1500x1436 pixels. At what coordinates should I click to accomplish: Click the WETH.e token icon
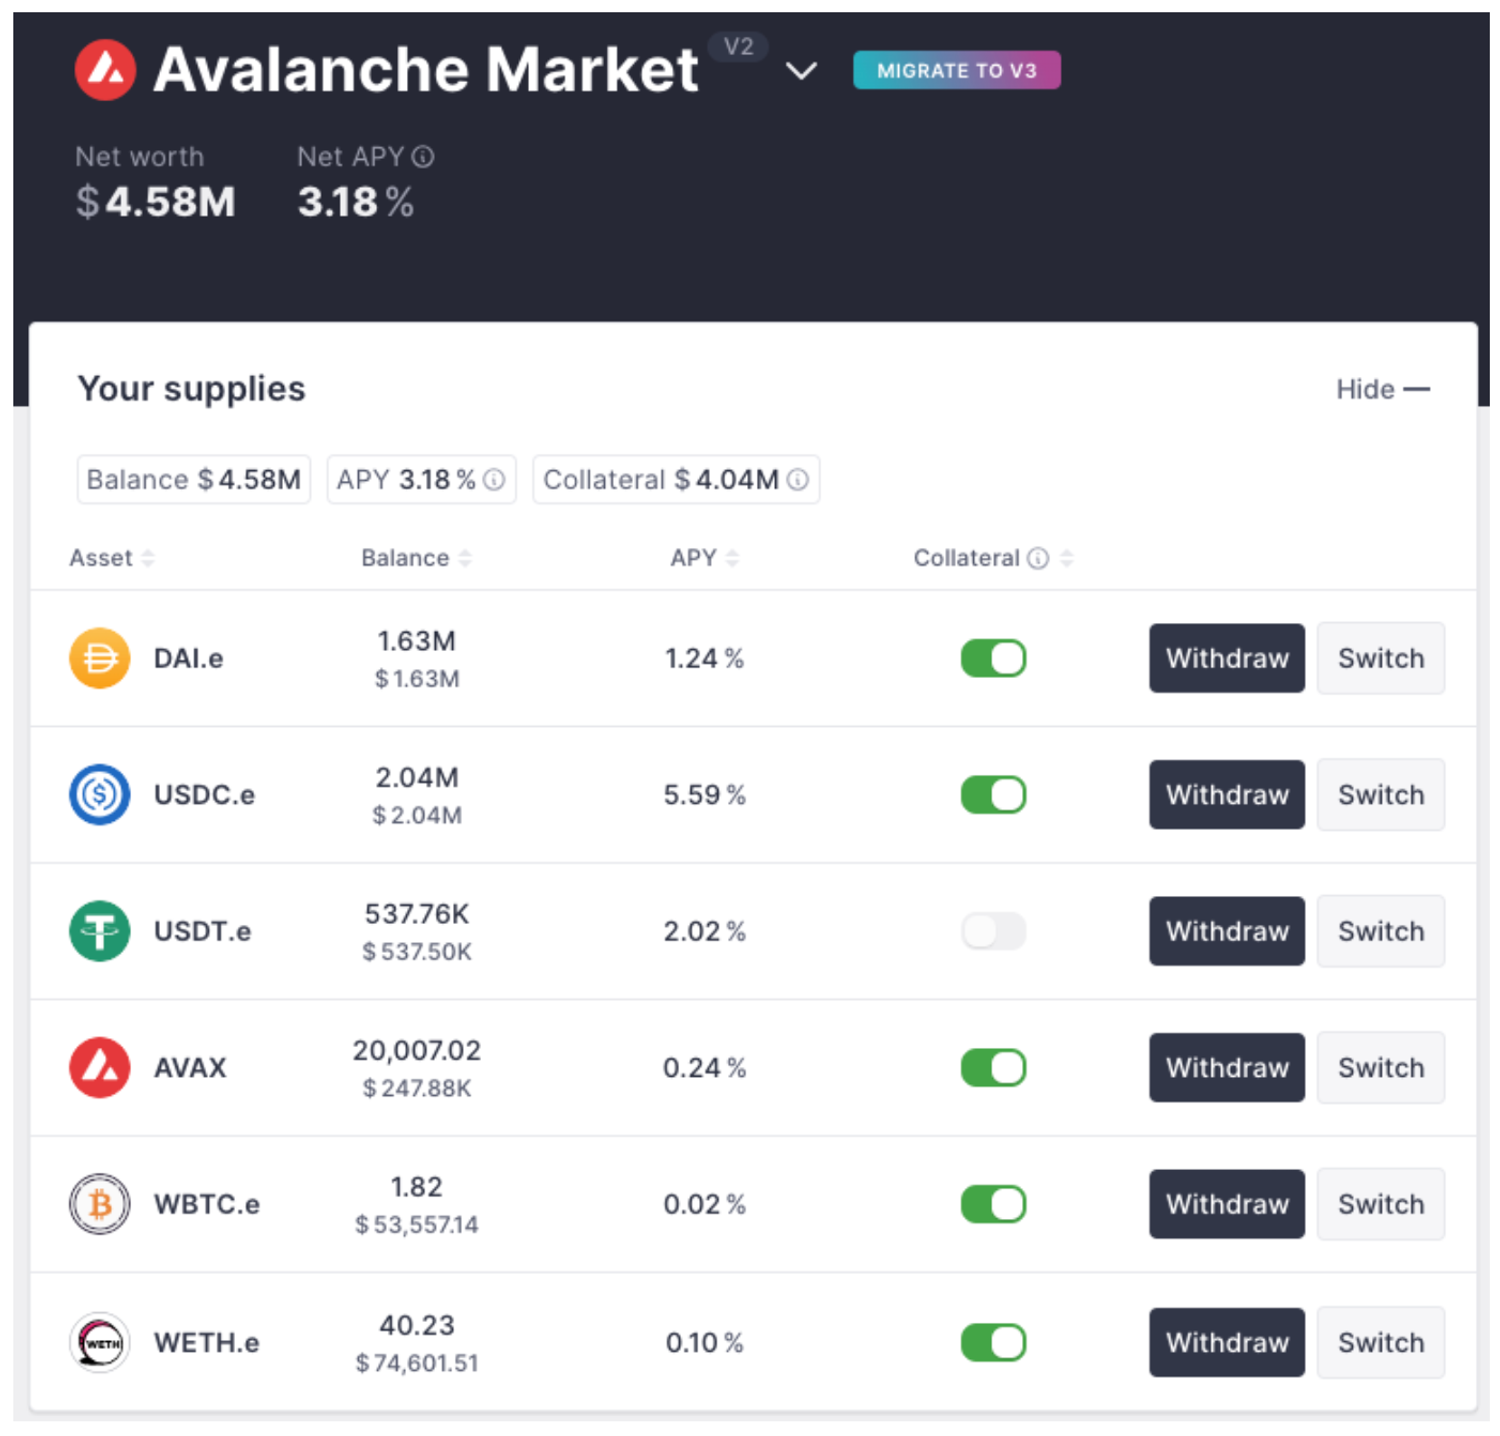coord(99,1342)
